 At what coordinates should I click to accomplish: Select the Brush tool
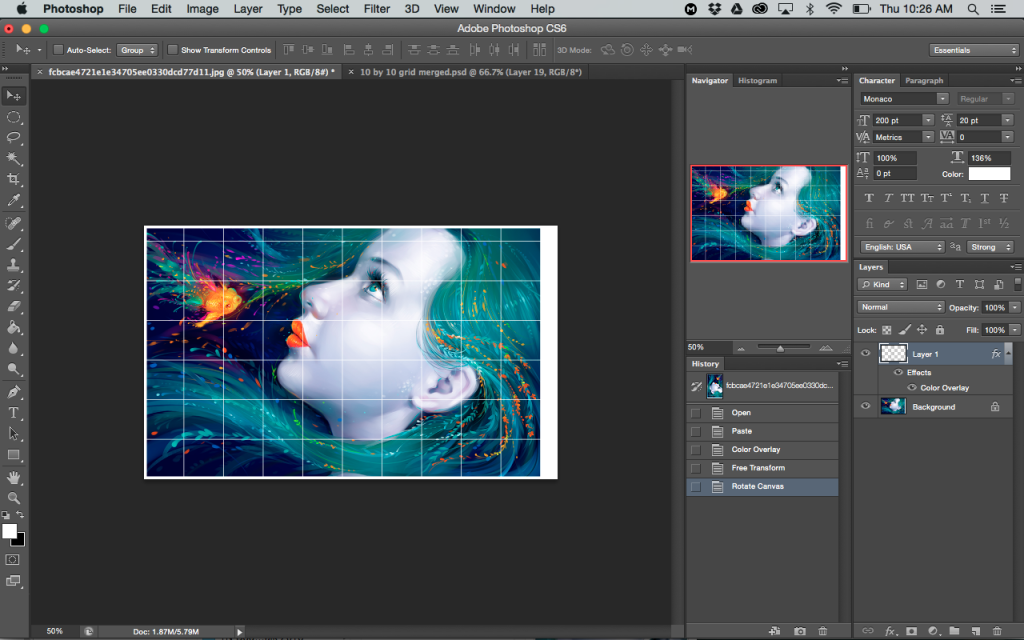[13, 244]
